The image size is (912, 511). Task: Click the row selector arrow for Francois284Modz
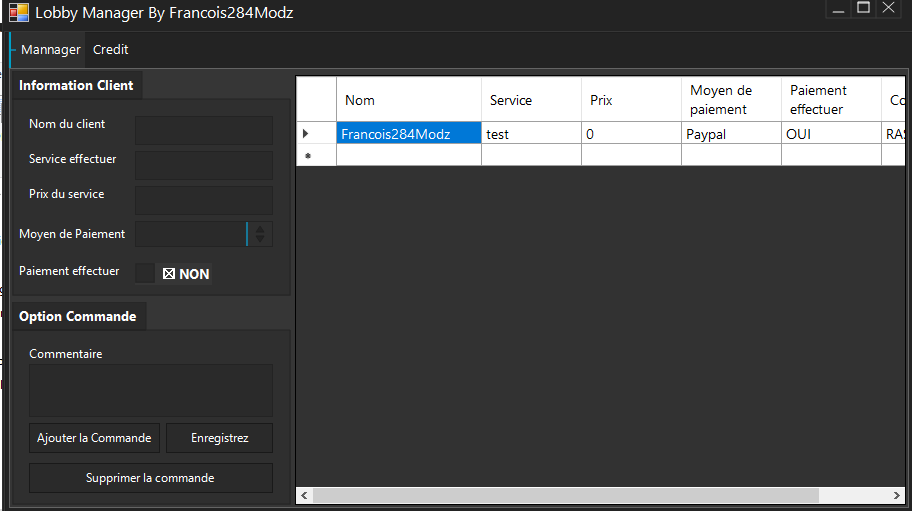(x=316, y=133)
